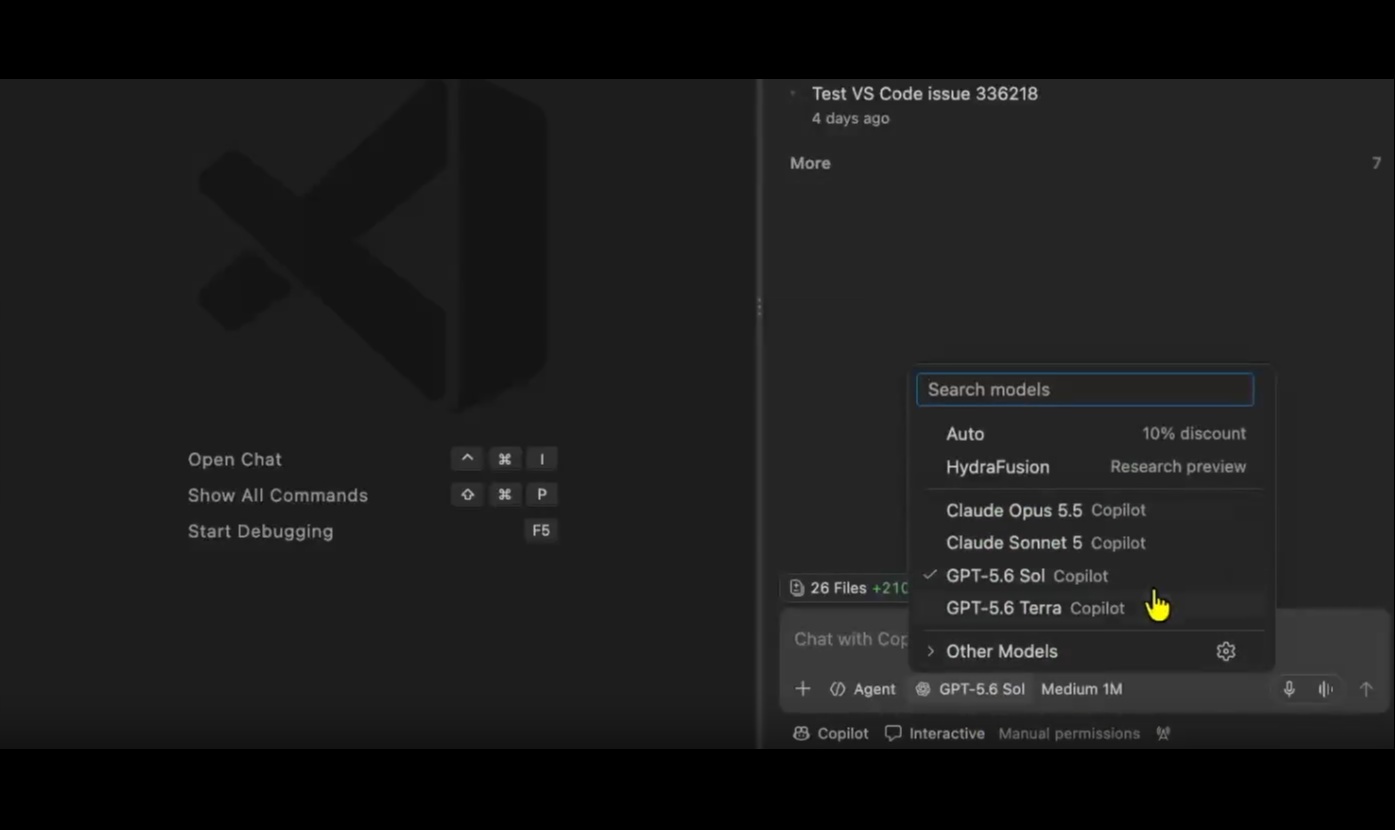The width and height of the screenshot is (1395, 830).
Task: Click the Show All Commands shortcut row
Action: pos(372,495)
